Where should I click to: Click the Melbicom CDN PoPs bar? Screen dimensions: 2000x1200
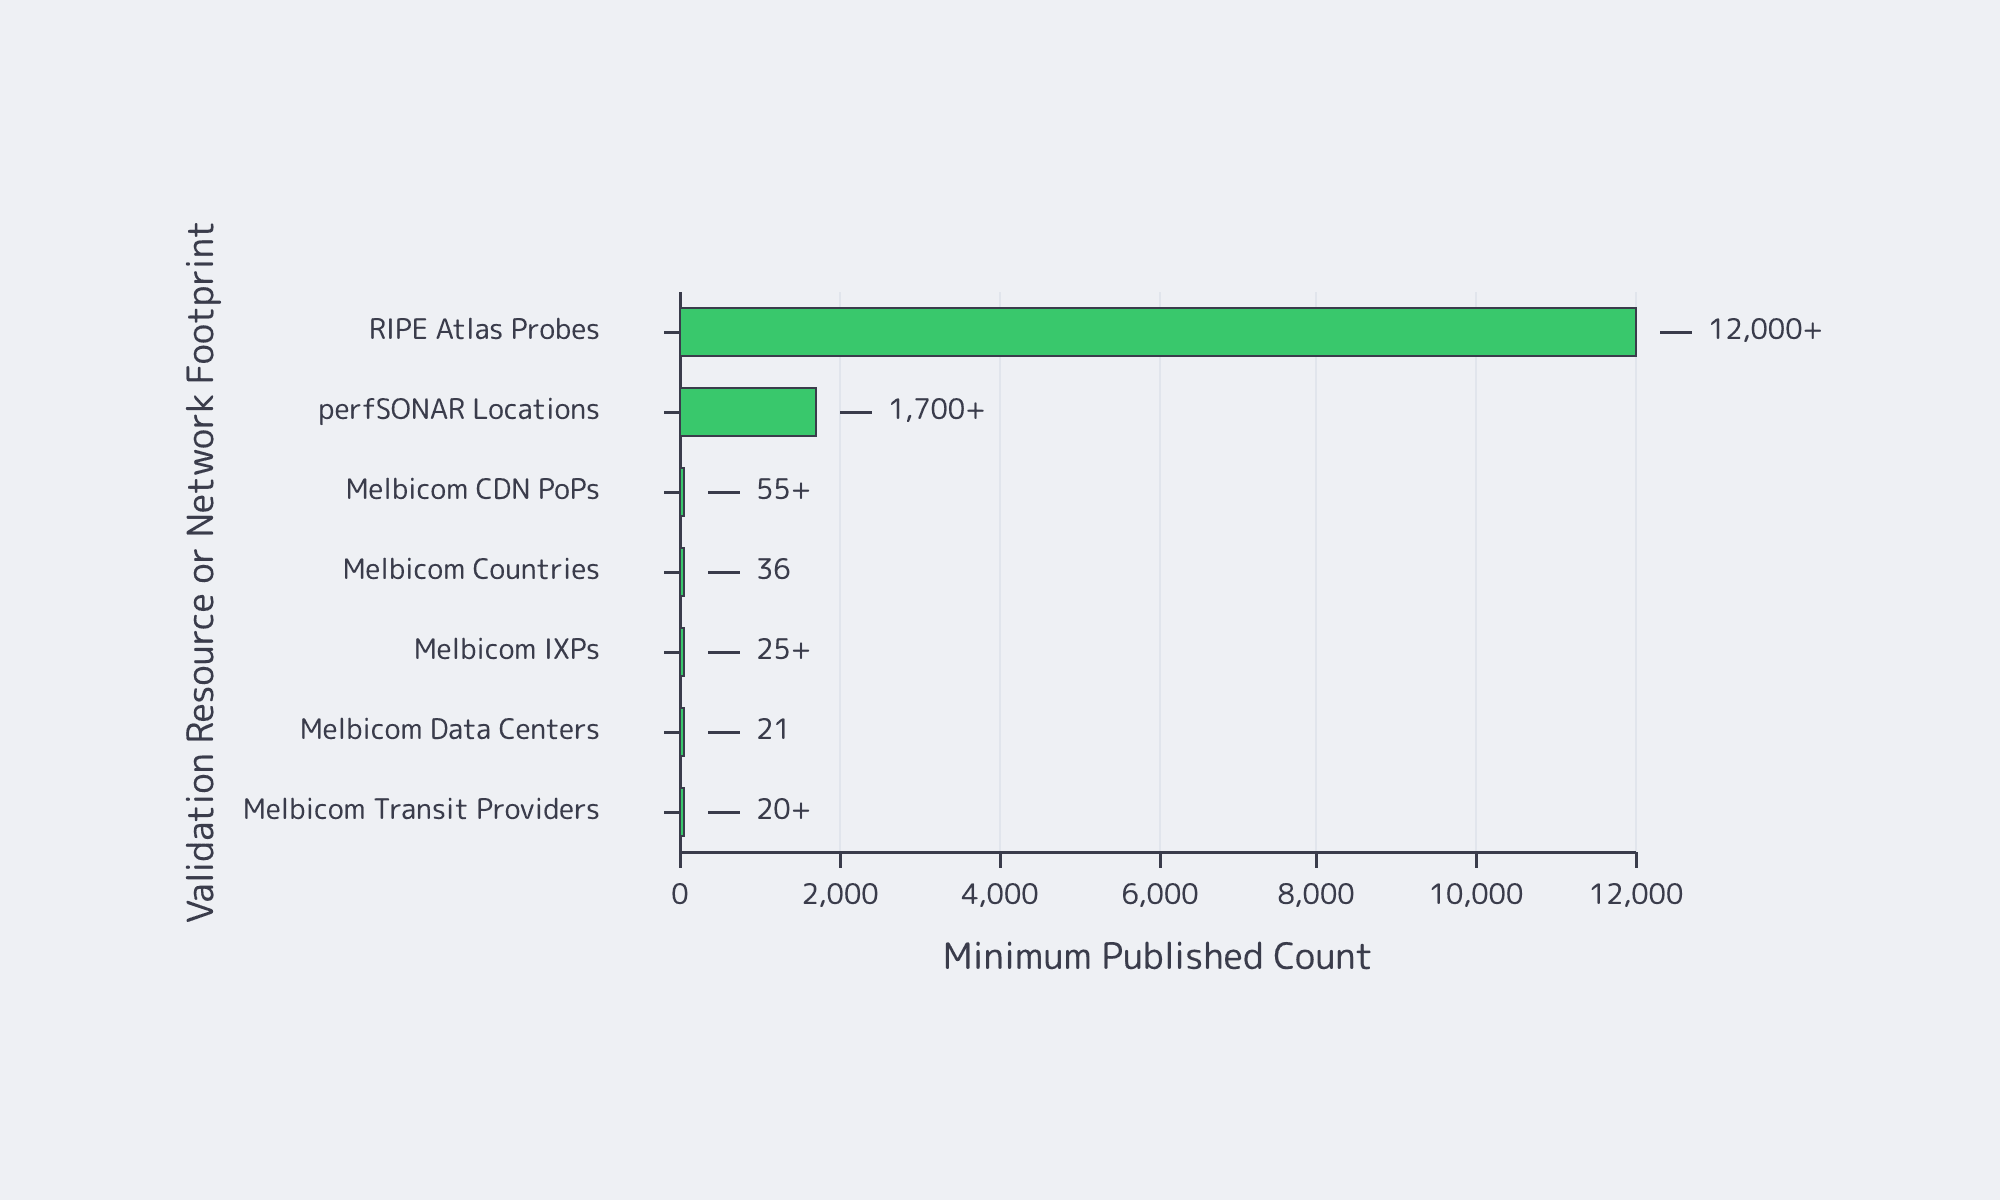click(x=683, y=489)
